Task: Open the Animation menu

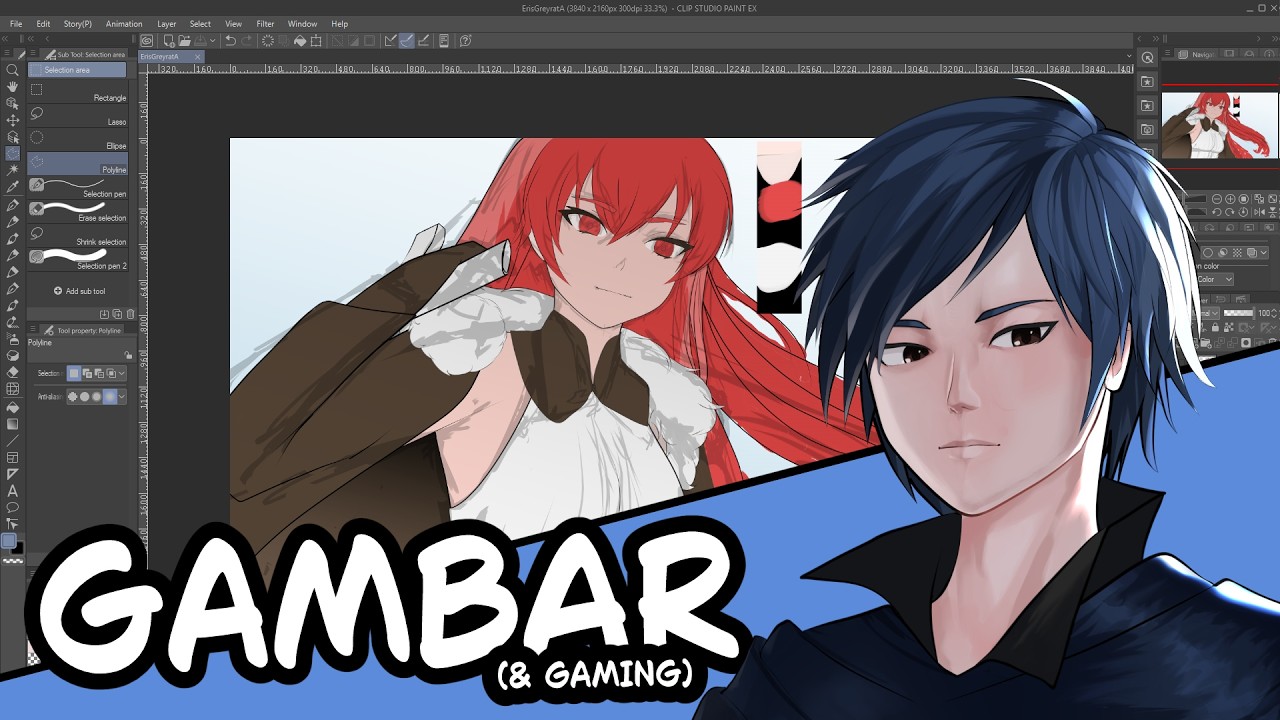Action: coord(124,24)
